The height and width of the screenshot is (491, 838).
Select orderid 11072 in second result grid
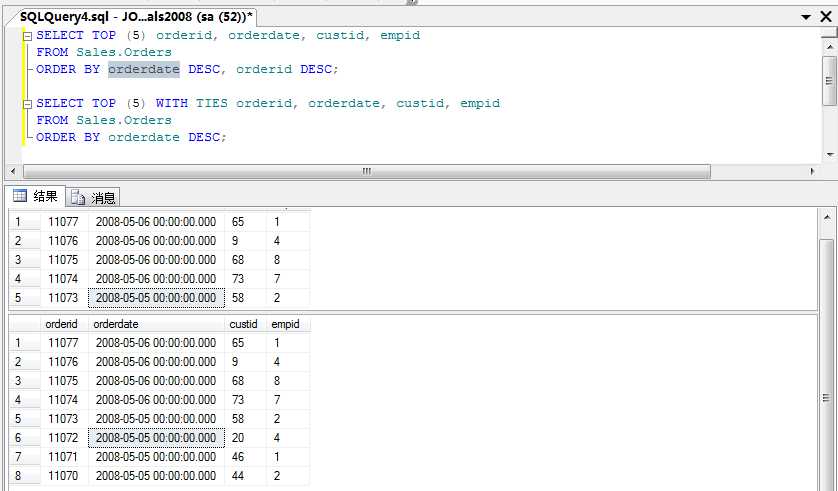64,438
